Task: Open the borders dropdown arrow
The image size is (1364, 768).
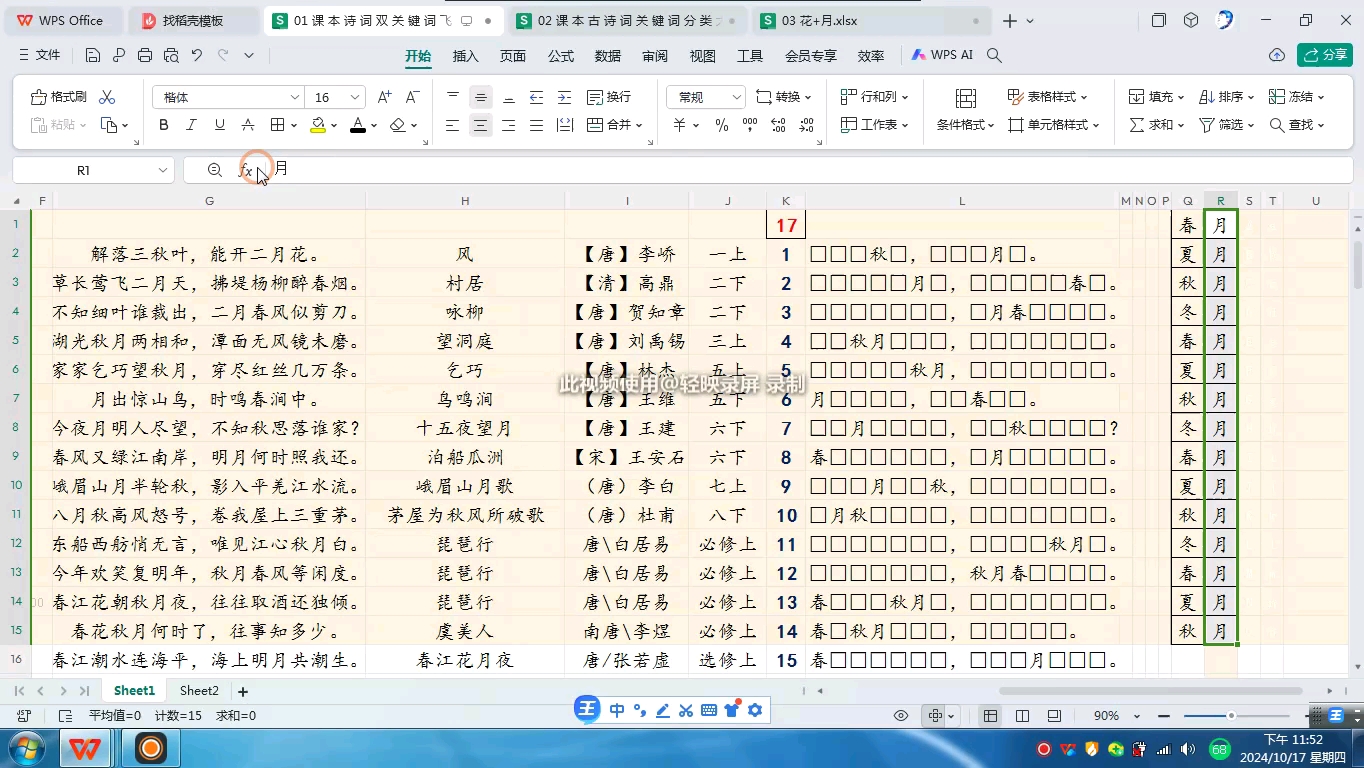Action: [x=293, y=125]
